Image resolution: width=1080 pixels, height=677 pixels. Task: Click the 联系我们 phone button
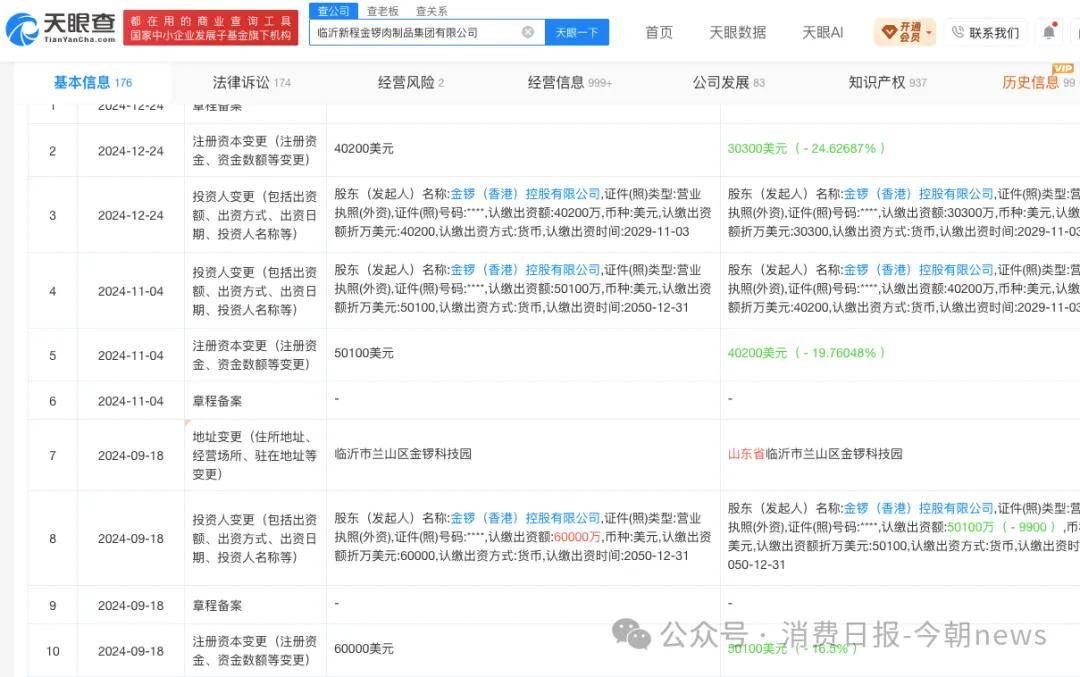(x=985, y=32)
